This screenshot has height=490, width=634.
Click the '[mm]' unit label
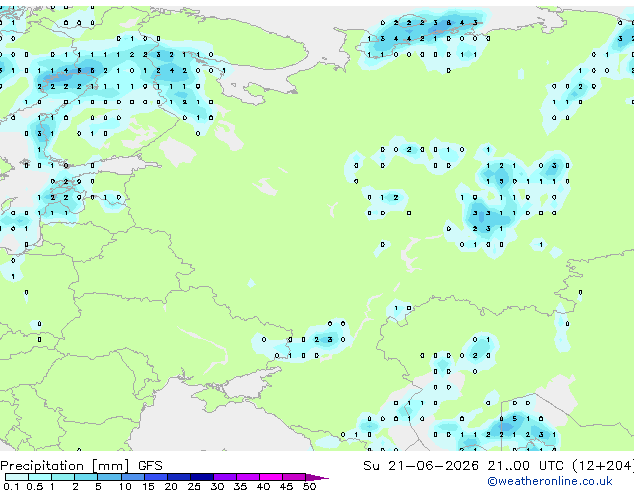click(111, 466)
